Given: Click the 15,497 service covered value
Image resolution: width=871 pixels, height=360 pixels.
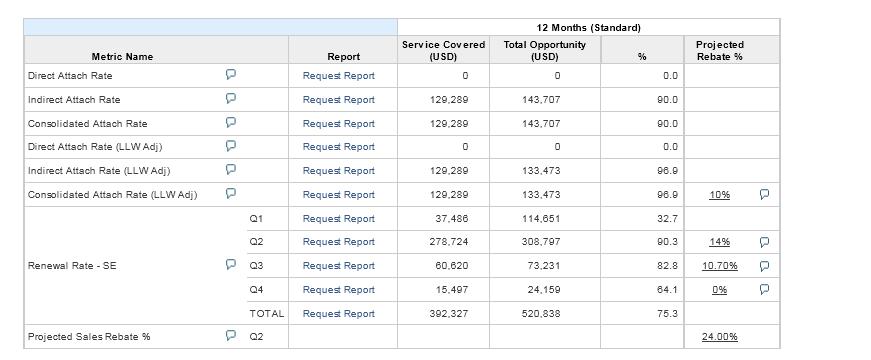Looking at the screenshot, I should pos(451,289).
